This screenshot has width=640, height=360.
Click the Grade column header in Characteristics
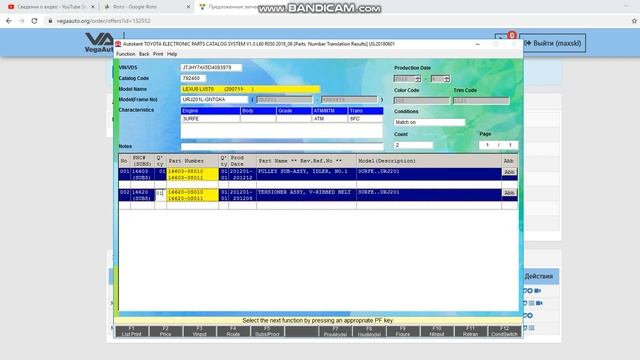294,111
